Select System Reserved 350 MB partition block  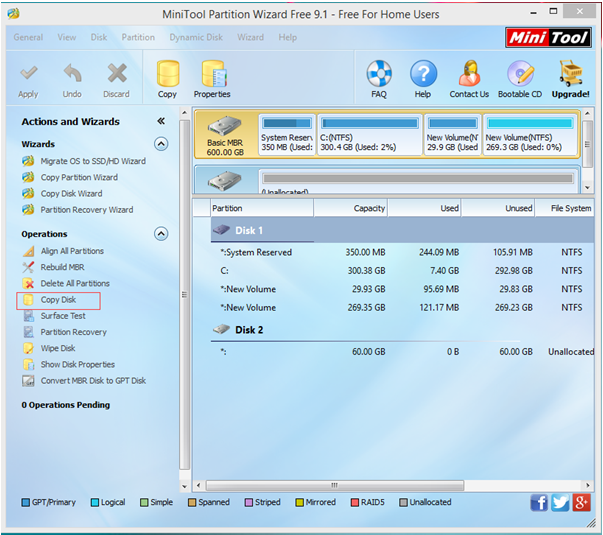click(287, 135)
